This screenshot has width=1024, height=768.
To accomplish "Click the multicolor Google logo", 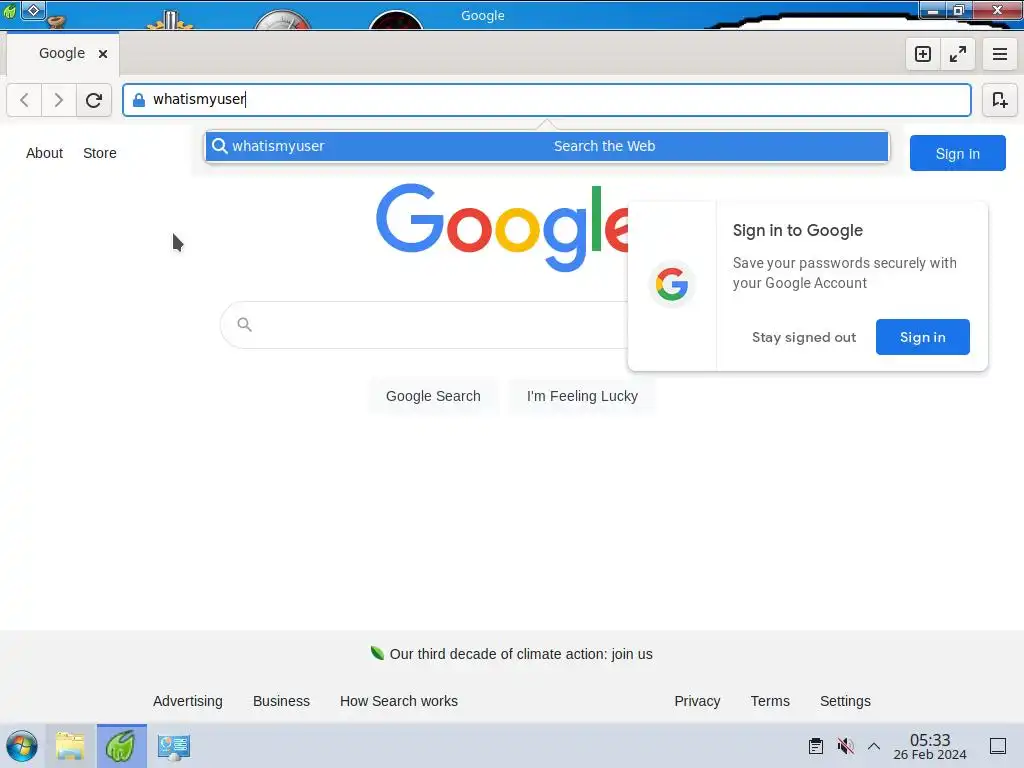I will (502, 227).
